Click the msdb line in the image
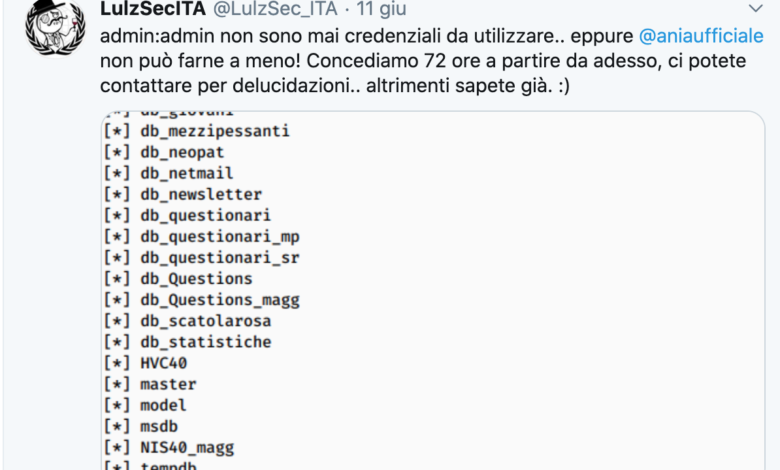Image resolution: width=780 pixels, height=470 pixels. 140,426
